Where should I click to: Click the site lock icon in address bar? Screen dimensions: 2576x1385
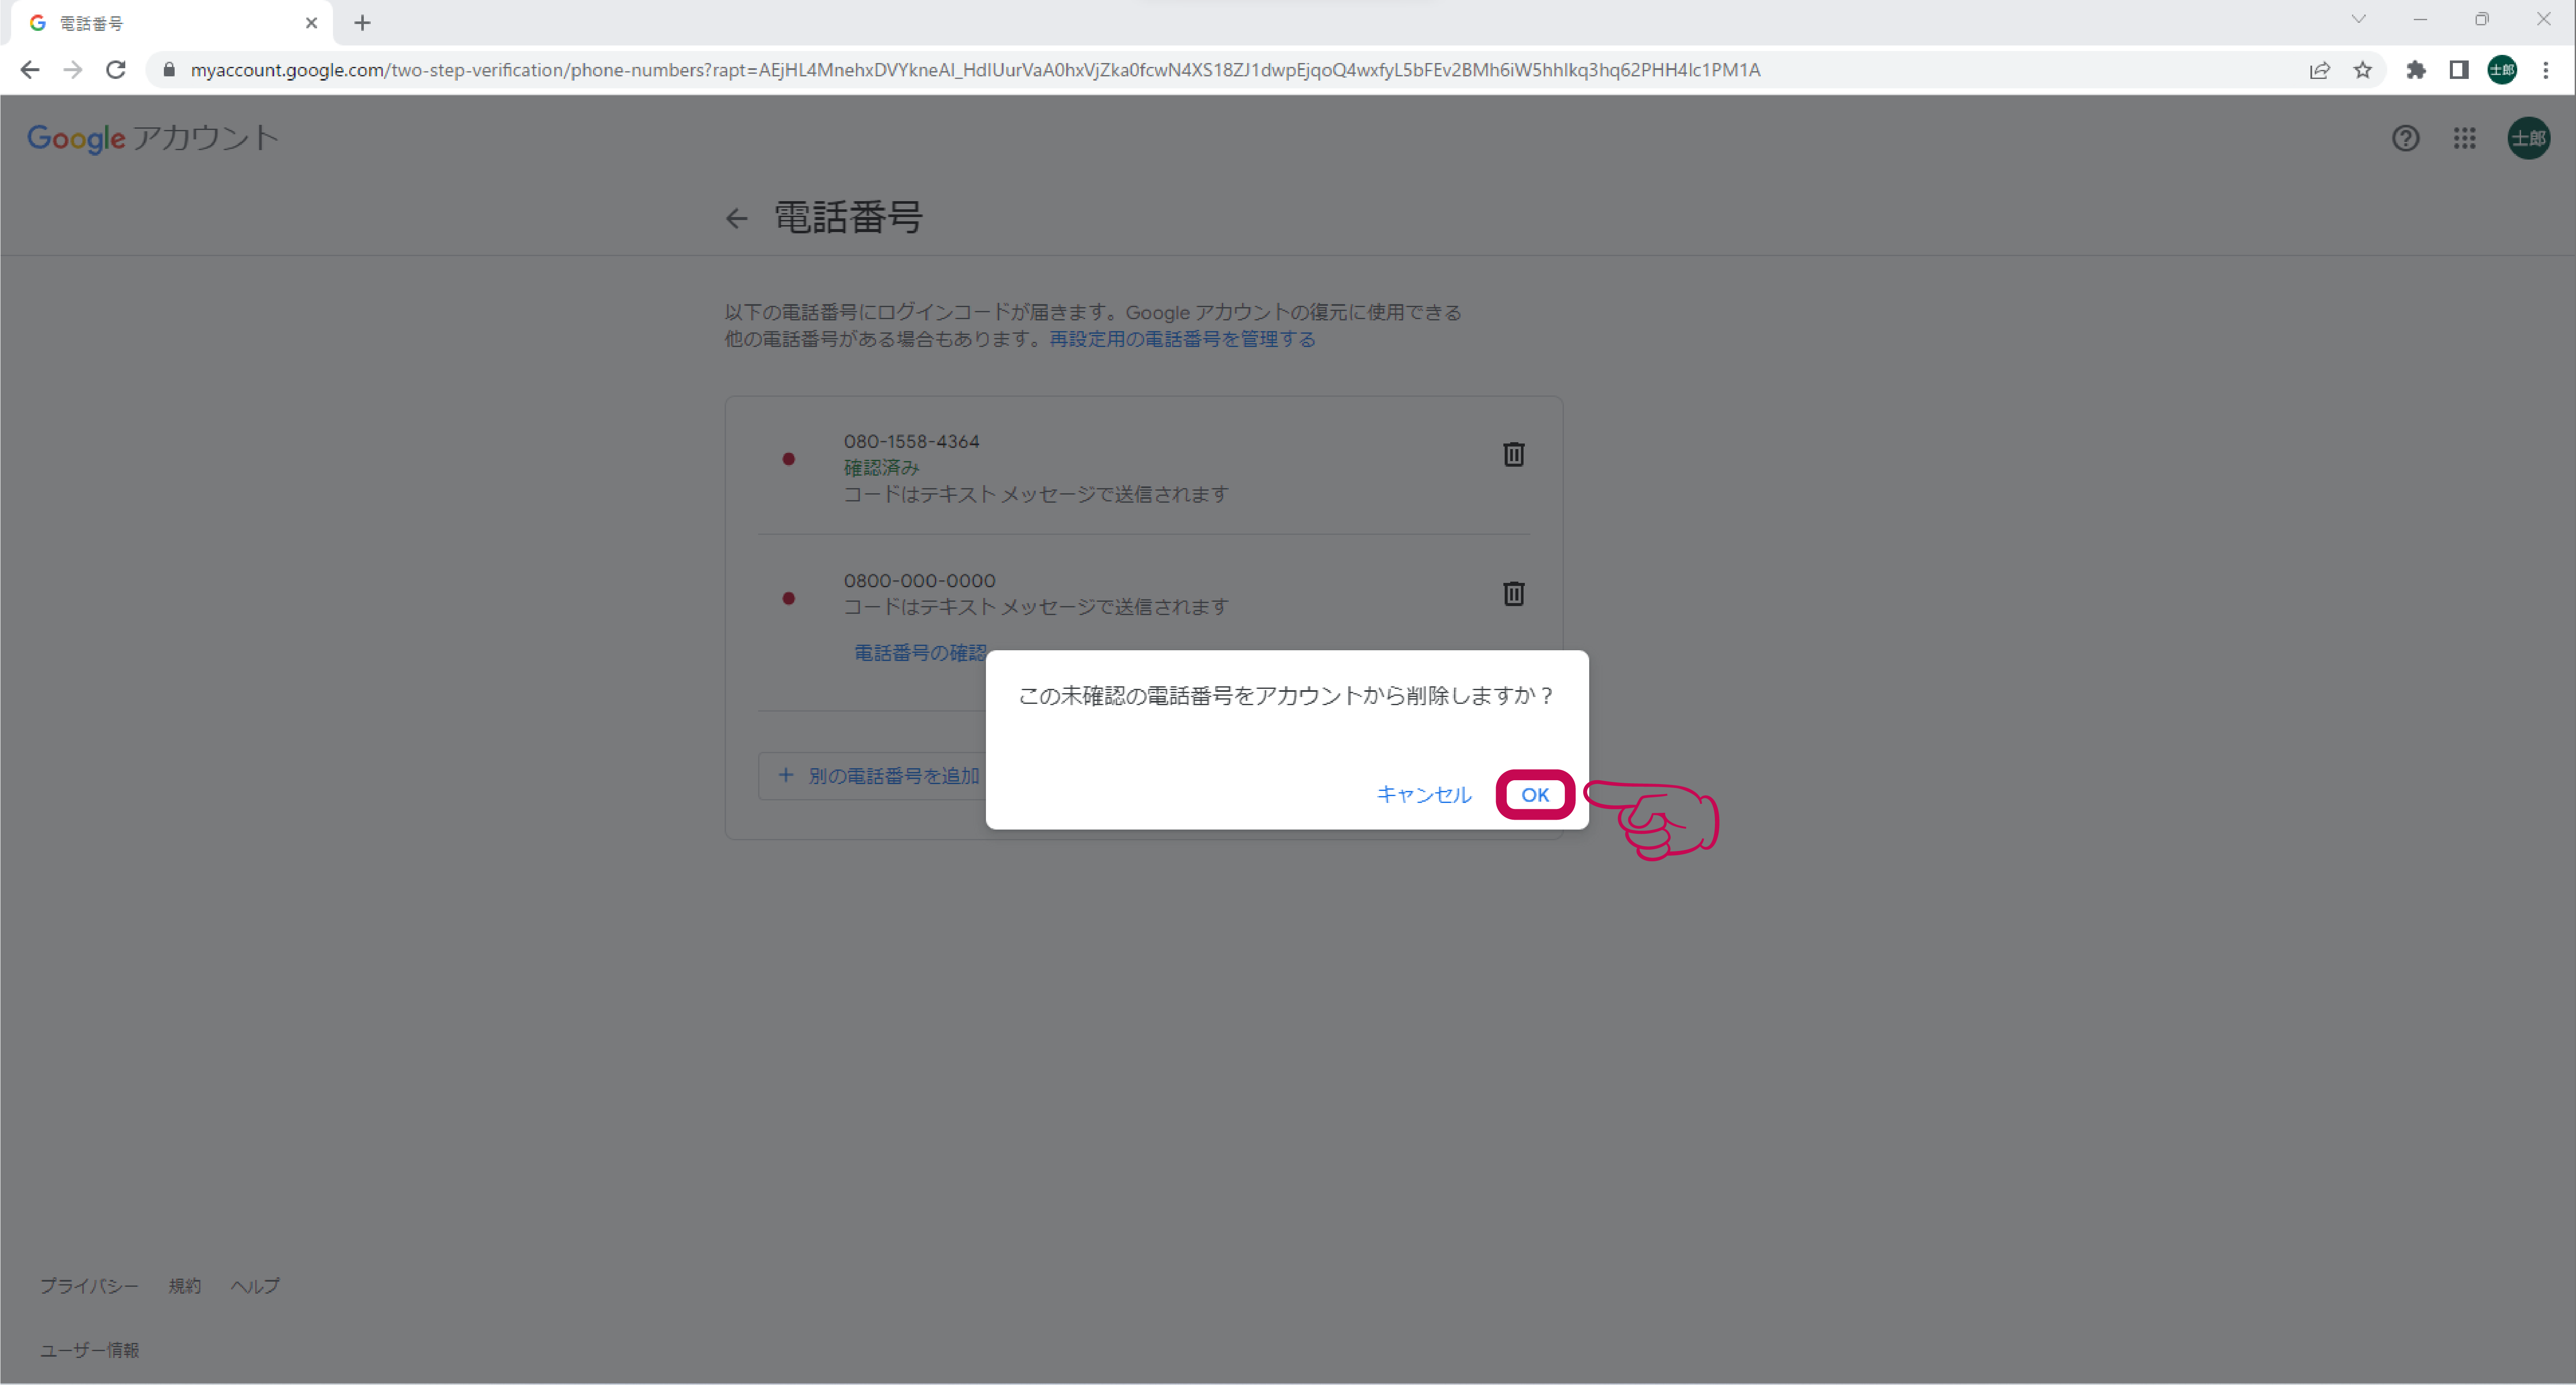click(x=169, y=70)
